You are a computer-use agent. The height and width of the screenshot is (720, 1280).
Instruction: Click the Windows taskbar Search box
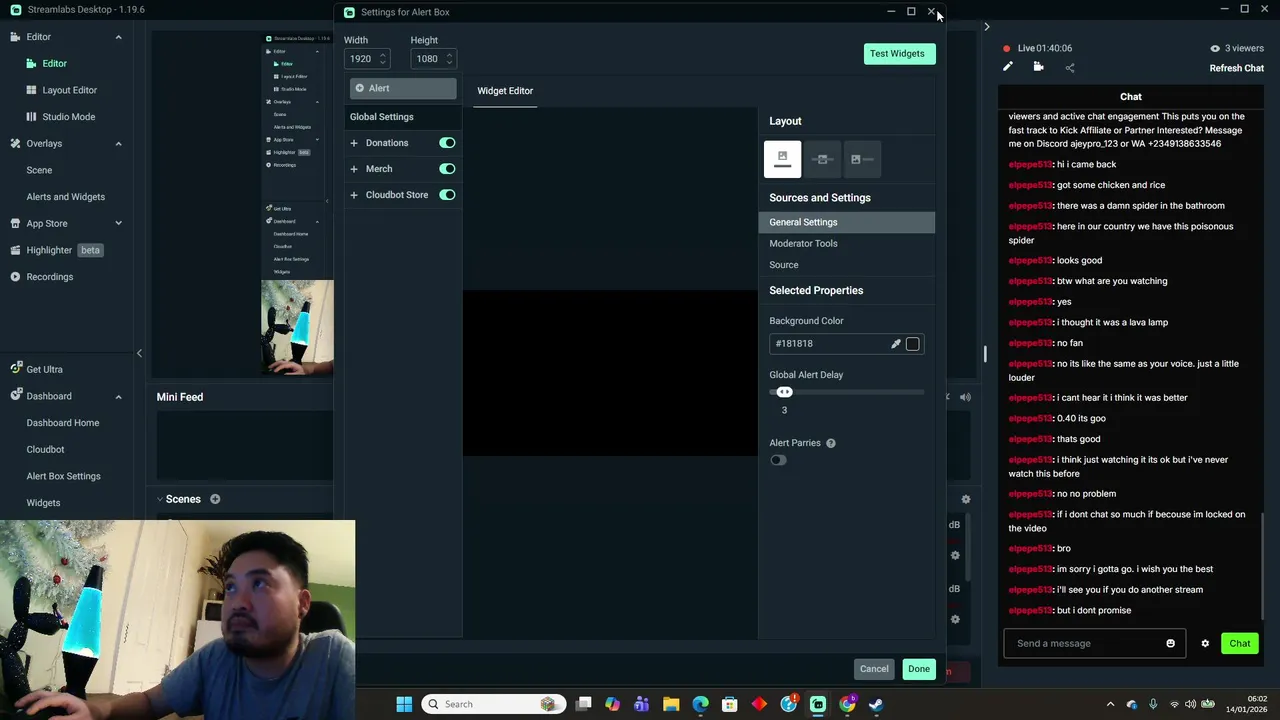pyautogui.click(x=493, y=704)
